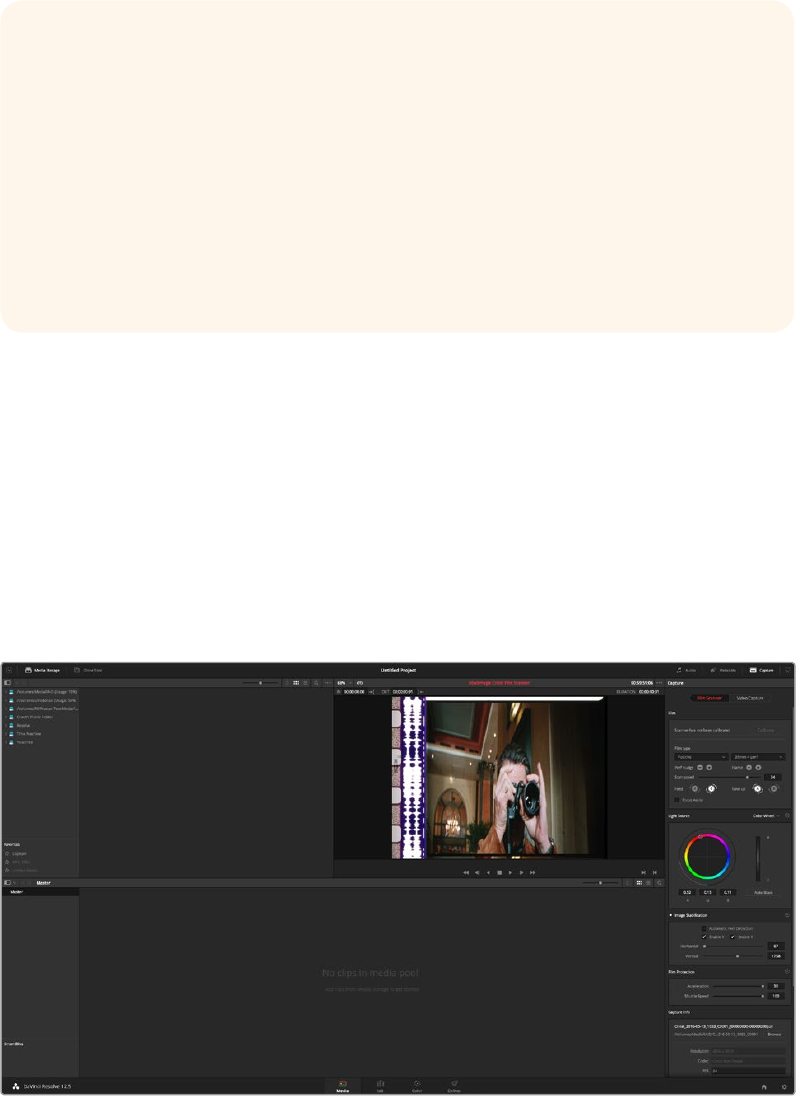Toggle the Enable X checkbox
Image resolution: width=796 pixels, height=1096 pixels.
pos(704,937)
